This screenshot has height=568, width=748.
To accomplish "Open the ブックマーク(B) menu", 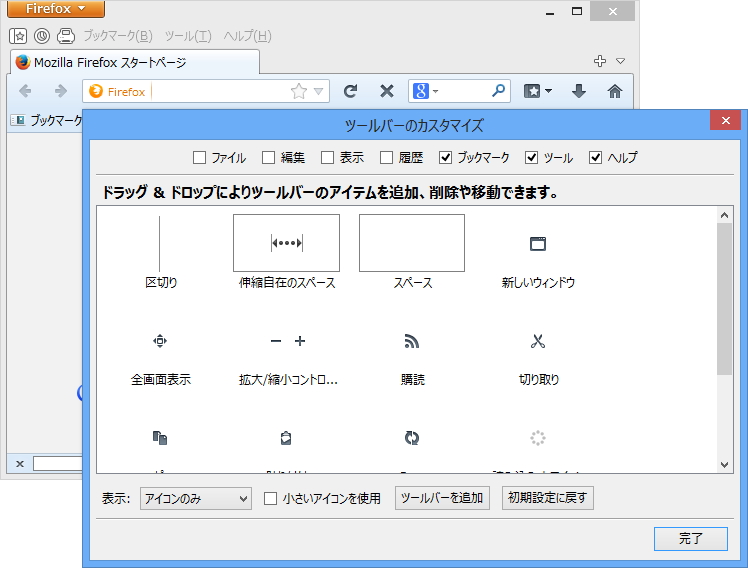I will (x=118, y=36).
